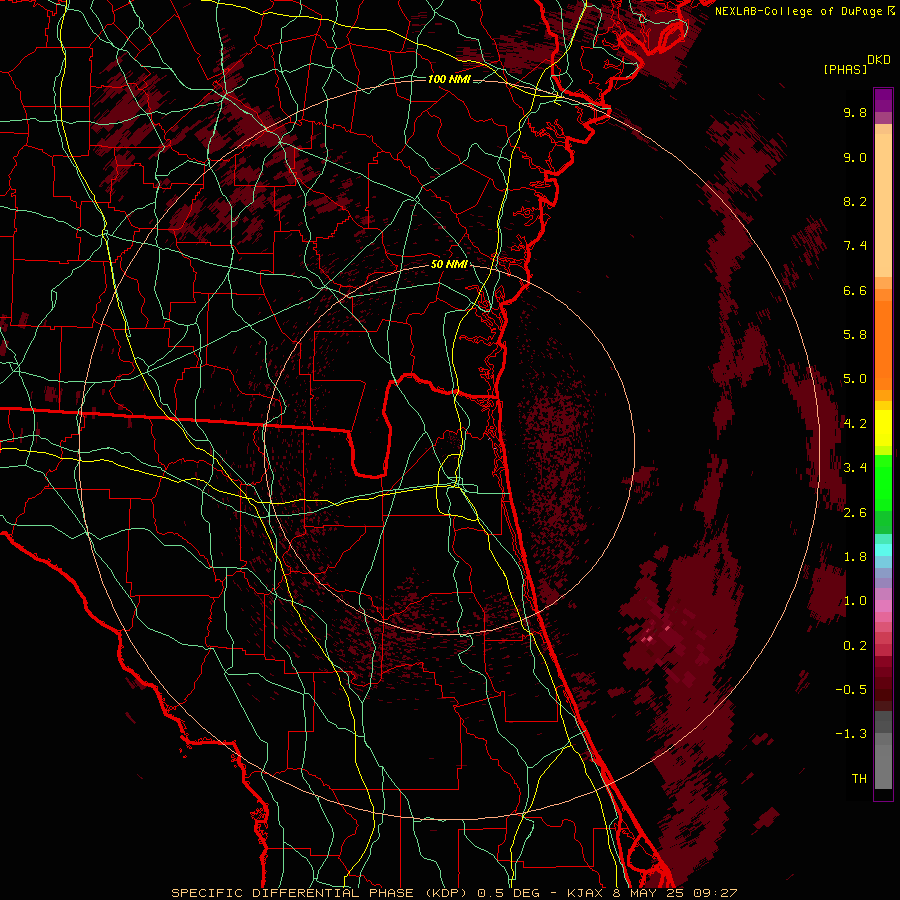Click the 7.4 color scale value
The width and height of the screenshot is (900, 900).
tap(855, 246)
